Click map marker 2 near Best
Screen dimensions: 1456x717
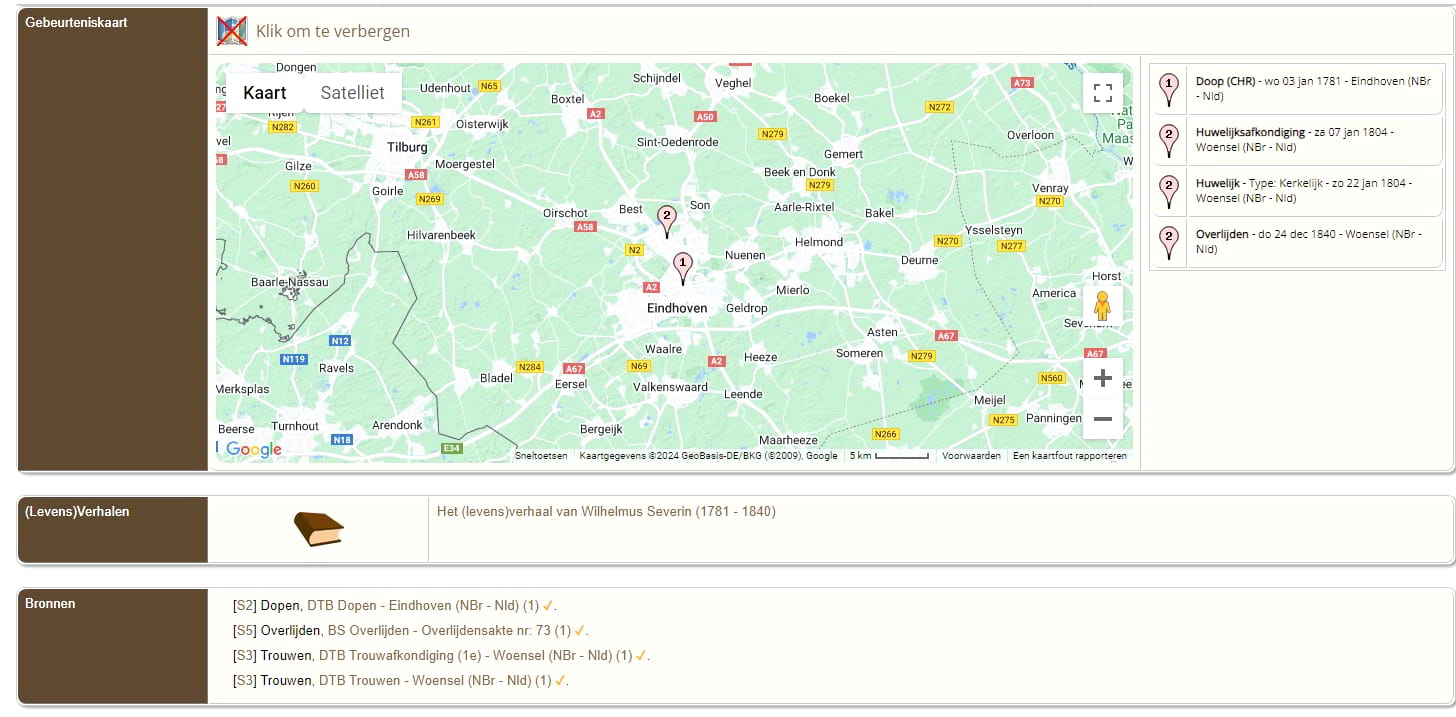point(666,219)
